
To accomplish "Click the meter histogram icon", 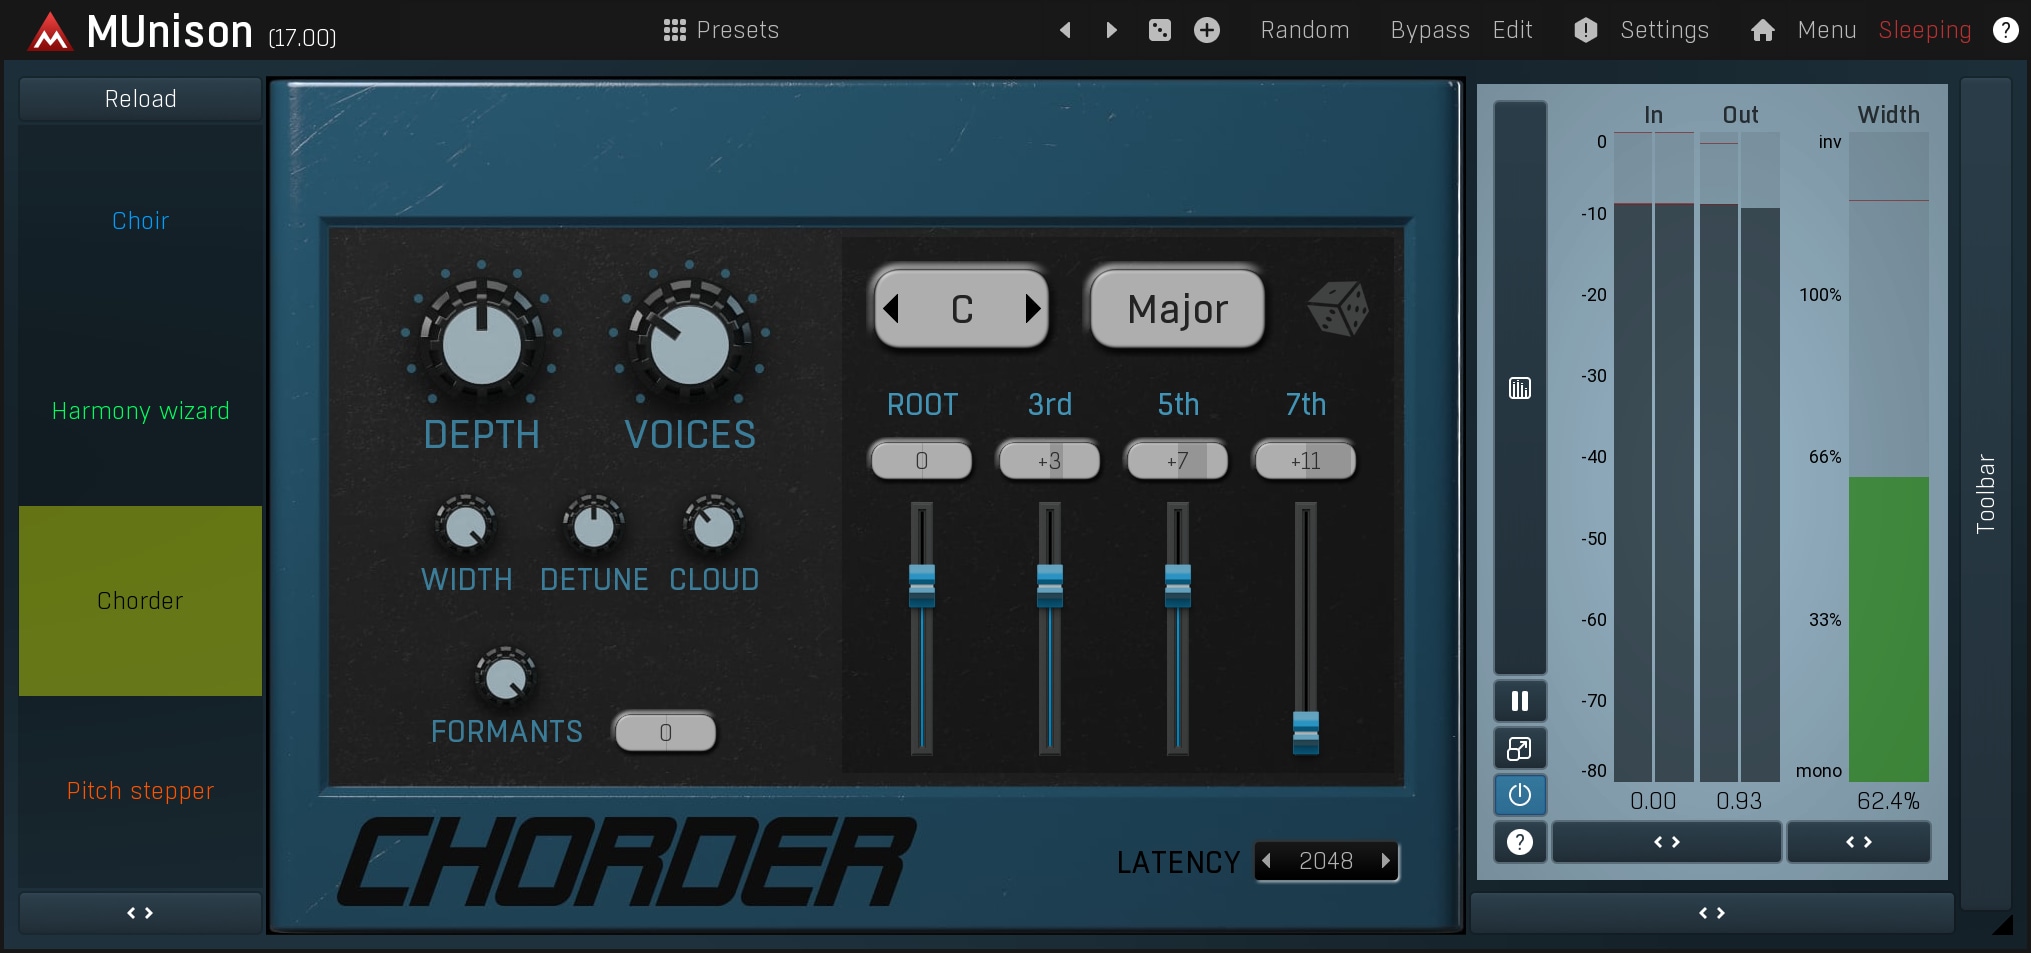I will pyautogui.click(x=1519, y=388).
